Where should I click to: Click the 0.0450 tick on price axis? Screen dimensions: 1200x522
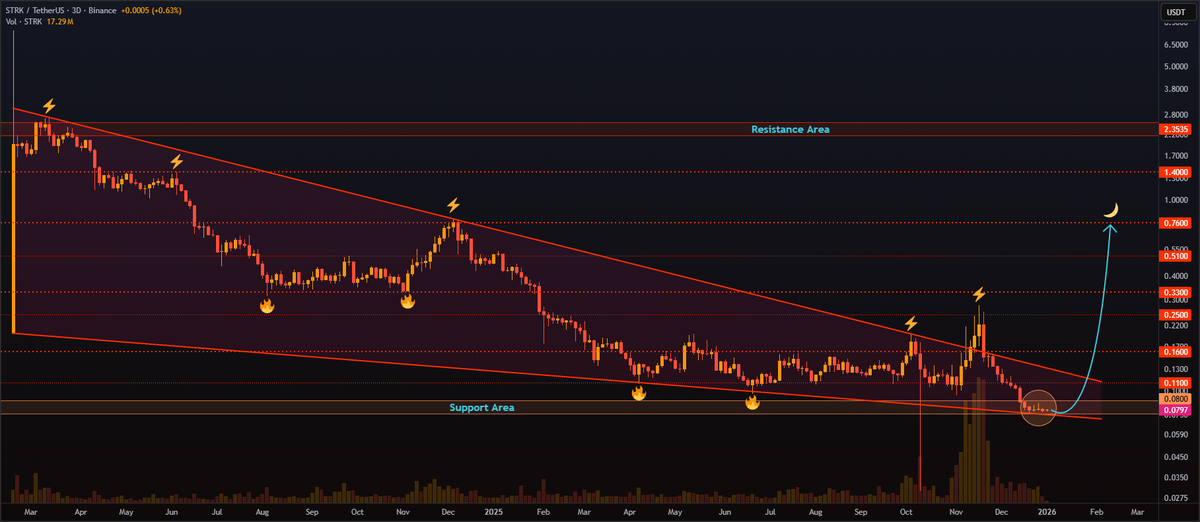tap(1174, 457)
